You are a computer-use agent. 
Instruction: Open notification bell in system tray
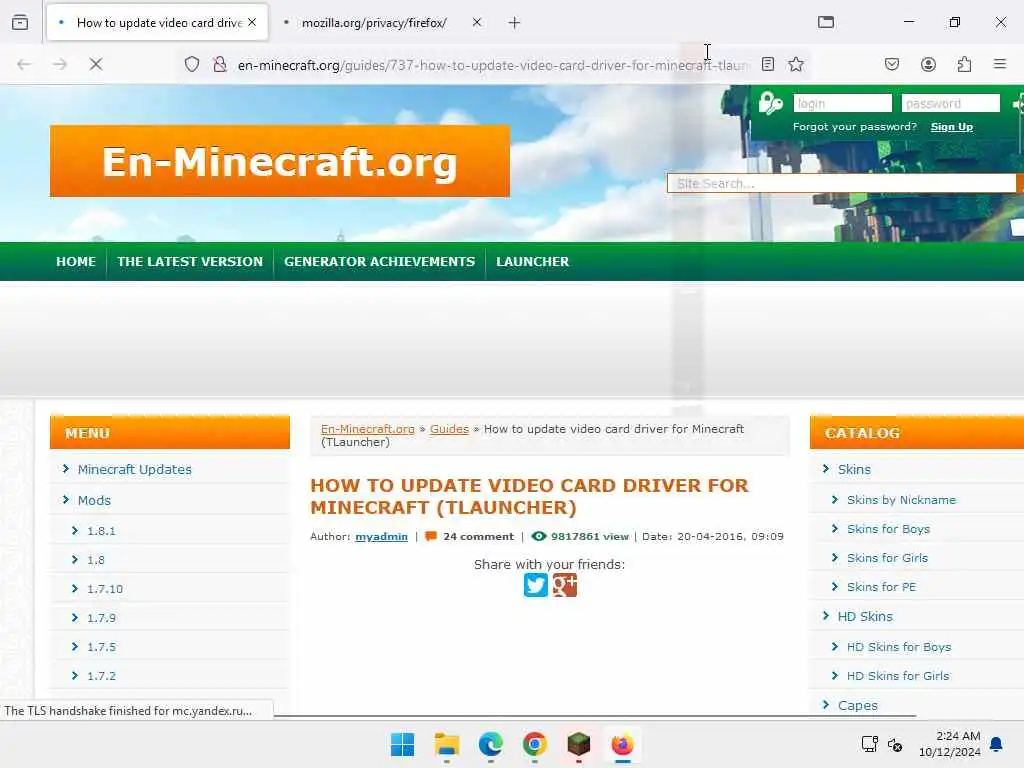click(x=997, y=744)
